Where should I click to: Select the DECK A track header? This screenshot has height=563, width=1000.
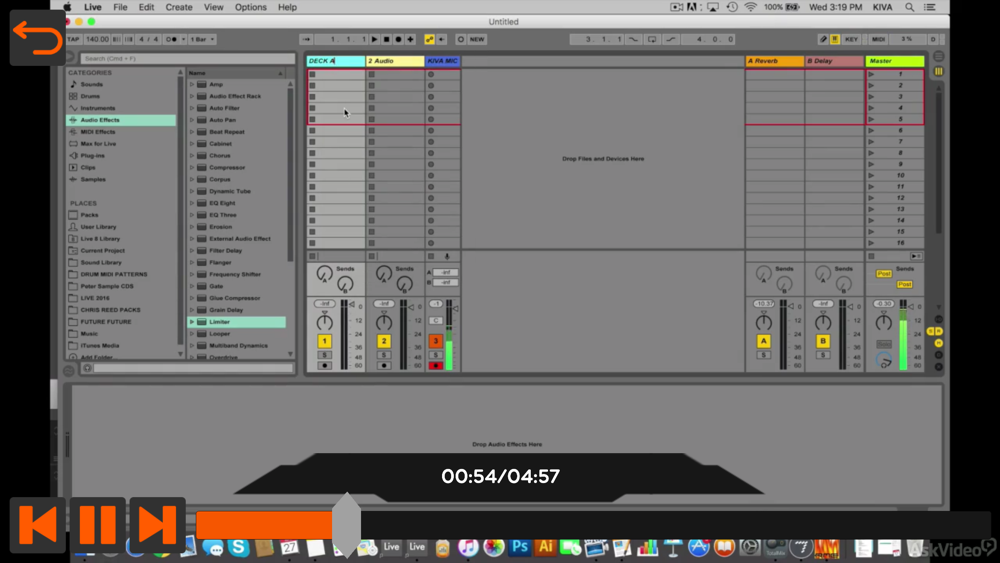(x=335, y=61)
